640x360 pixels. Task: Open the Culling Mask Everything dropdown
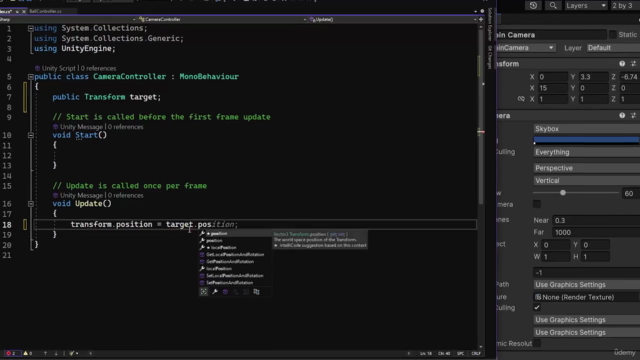pos(587,152)
